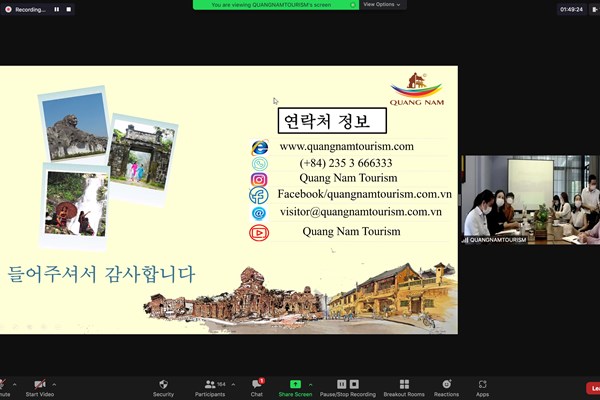Click the stone gate photo on the slide
Image resolution: width=600 pixels, height=400 pixels.
141,158
